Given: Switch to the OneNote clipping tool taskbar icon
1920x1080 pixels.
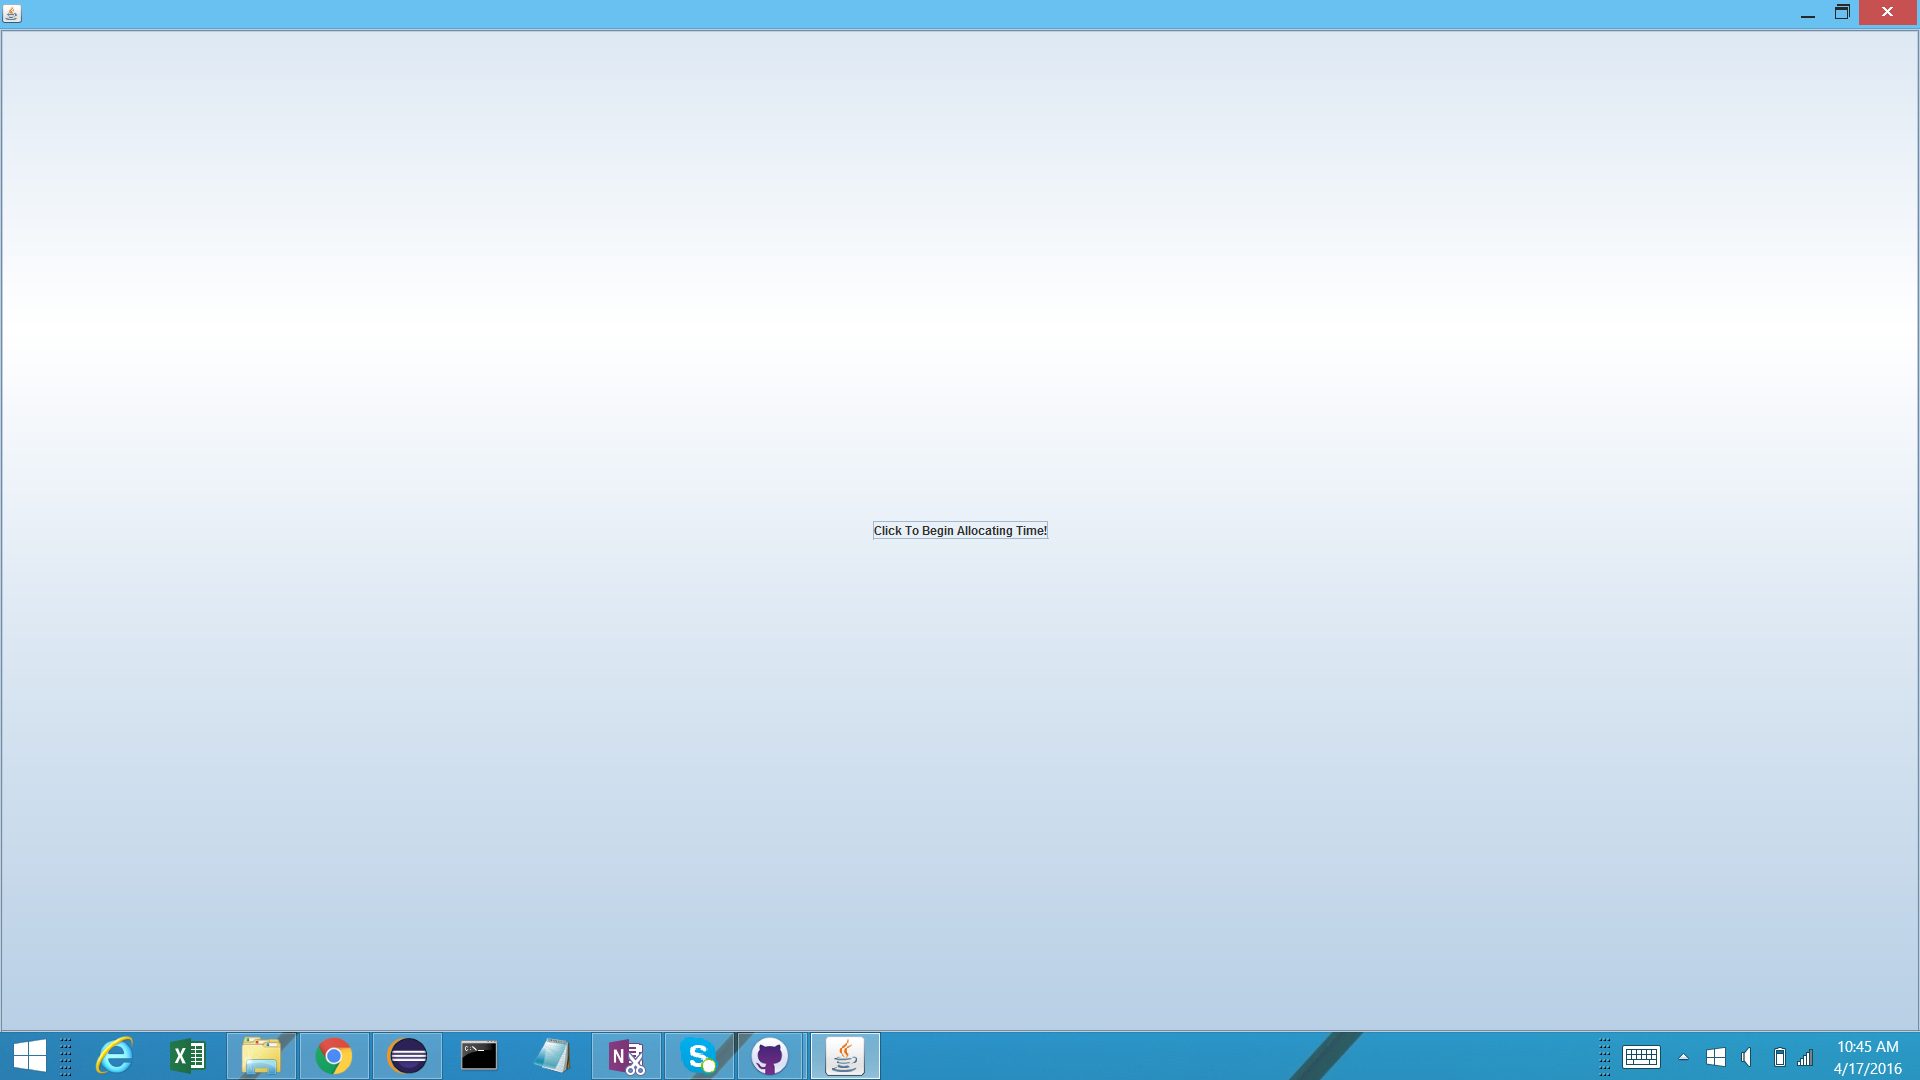Looking at the screenshot, I should tap(626, 1056).
